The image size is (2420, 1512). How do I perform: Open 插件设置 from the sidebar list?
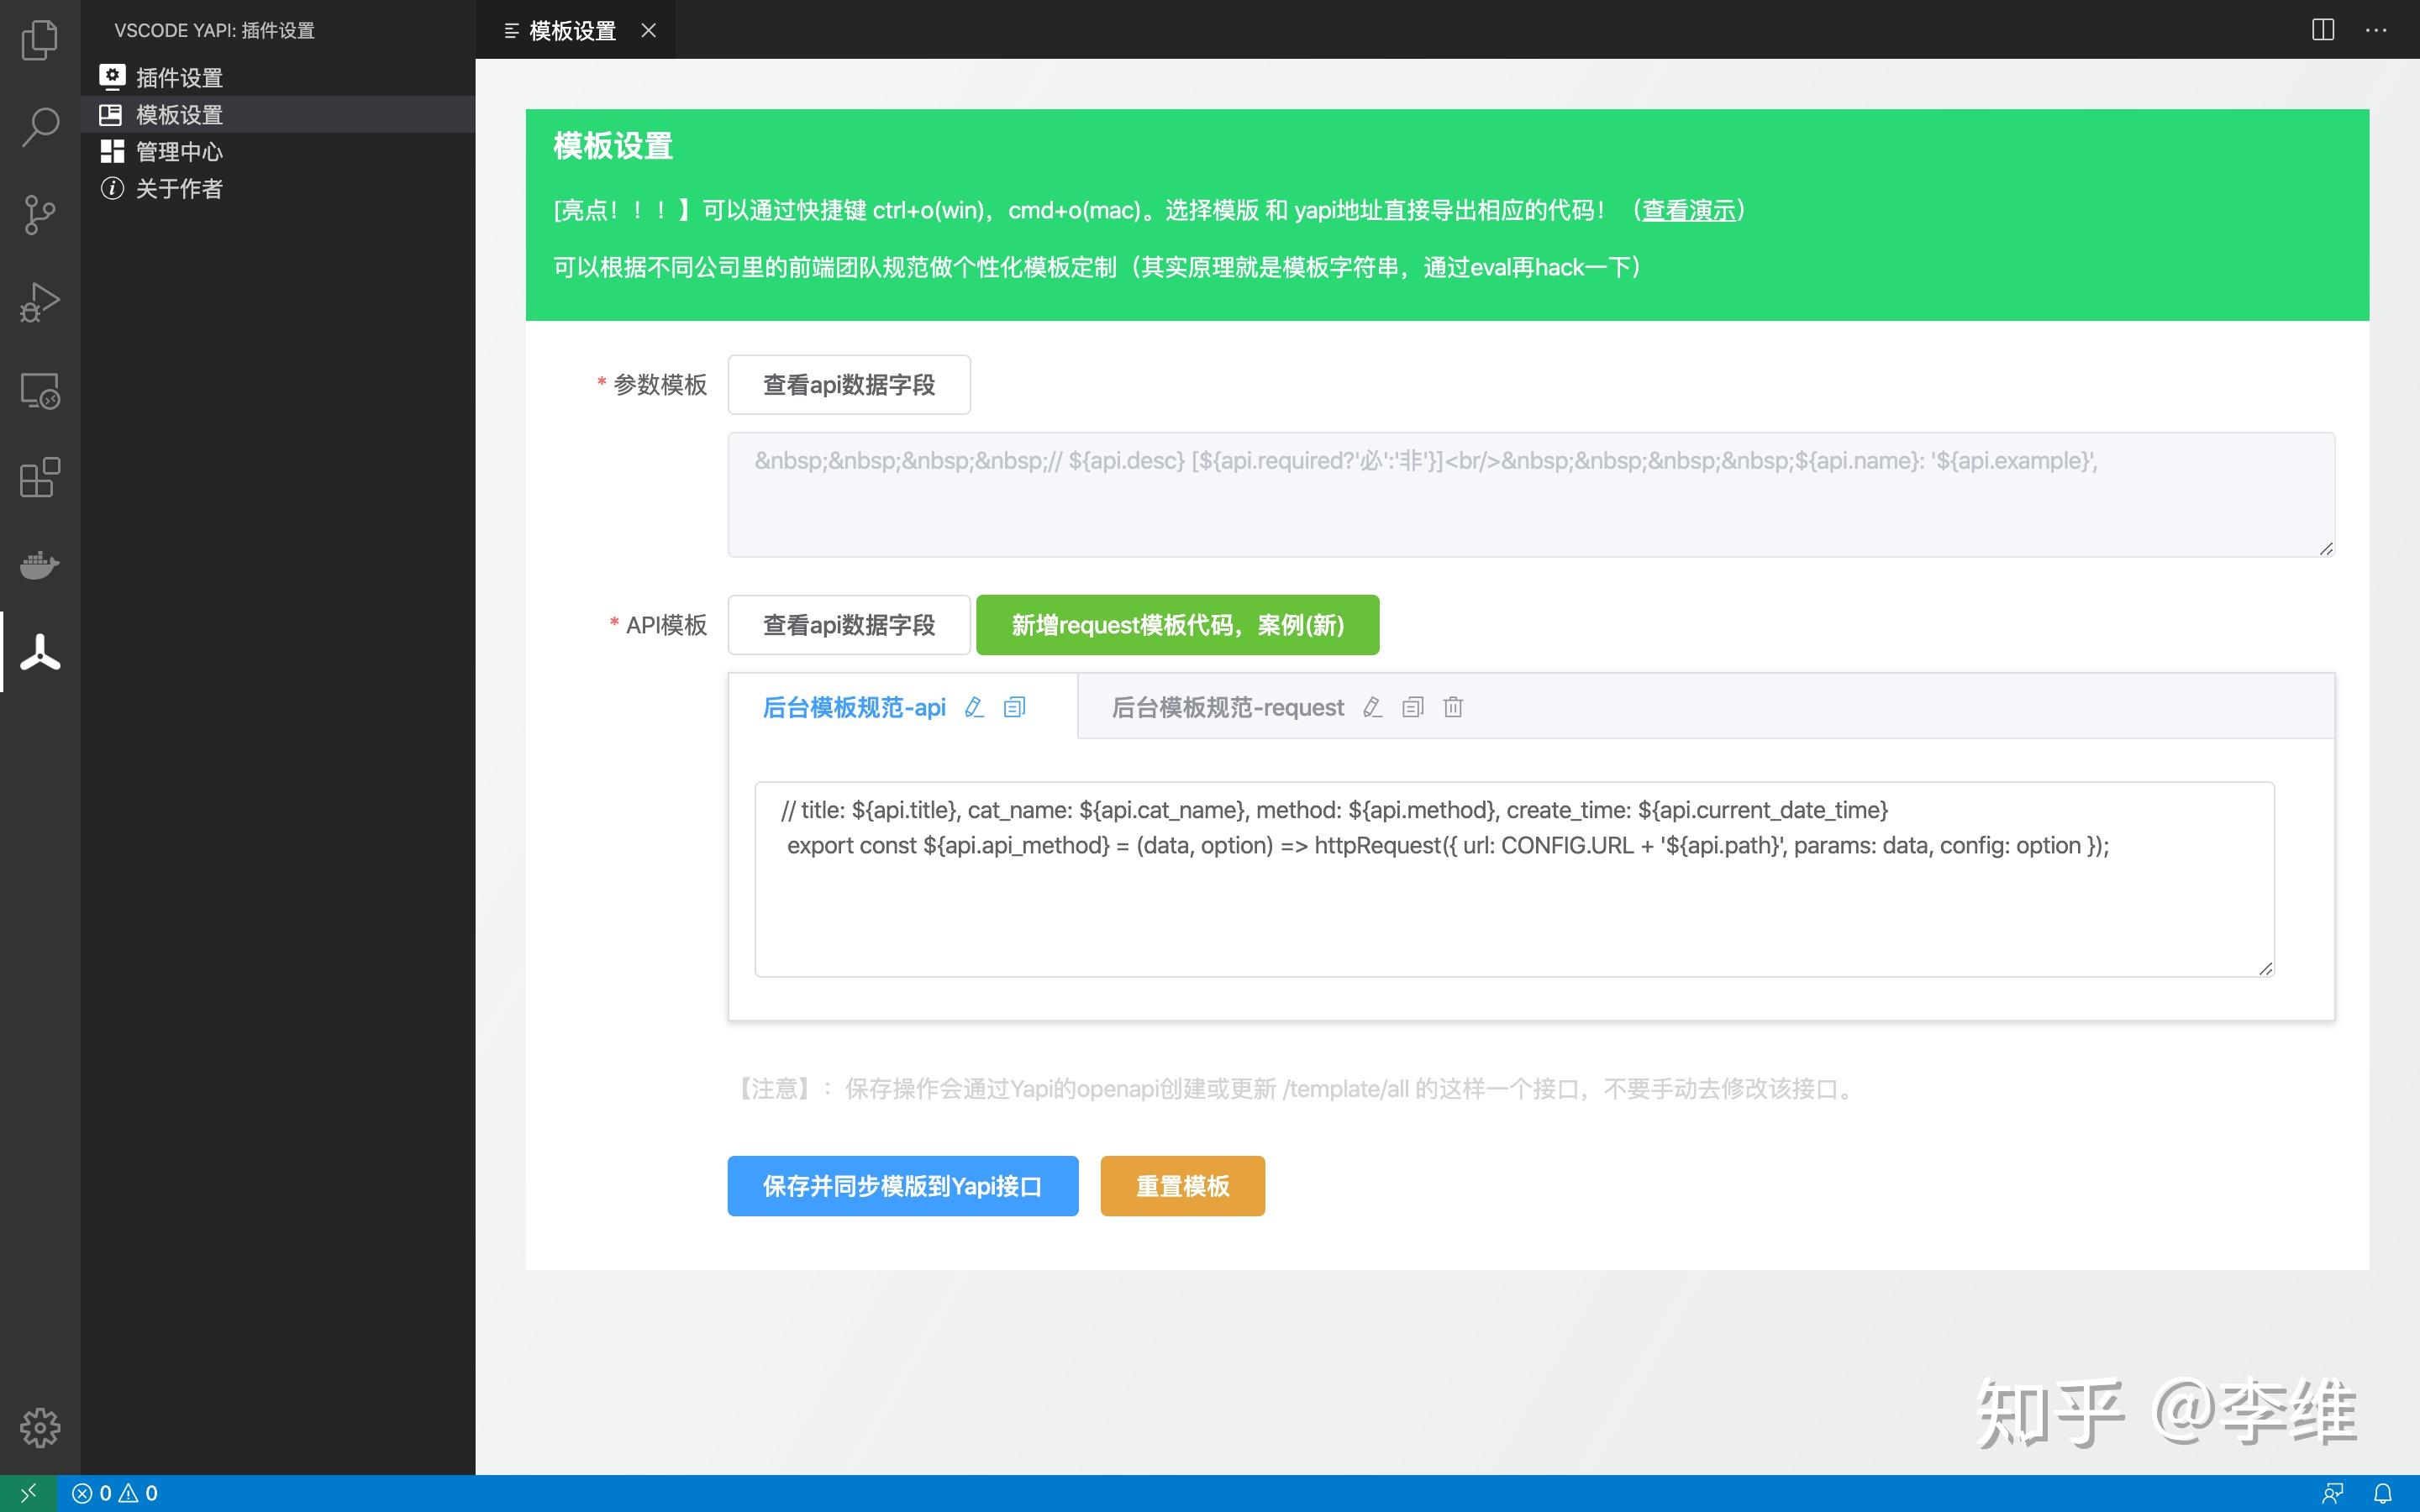(178, 77)
